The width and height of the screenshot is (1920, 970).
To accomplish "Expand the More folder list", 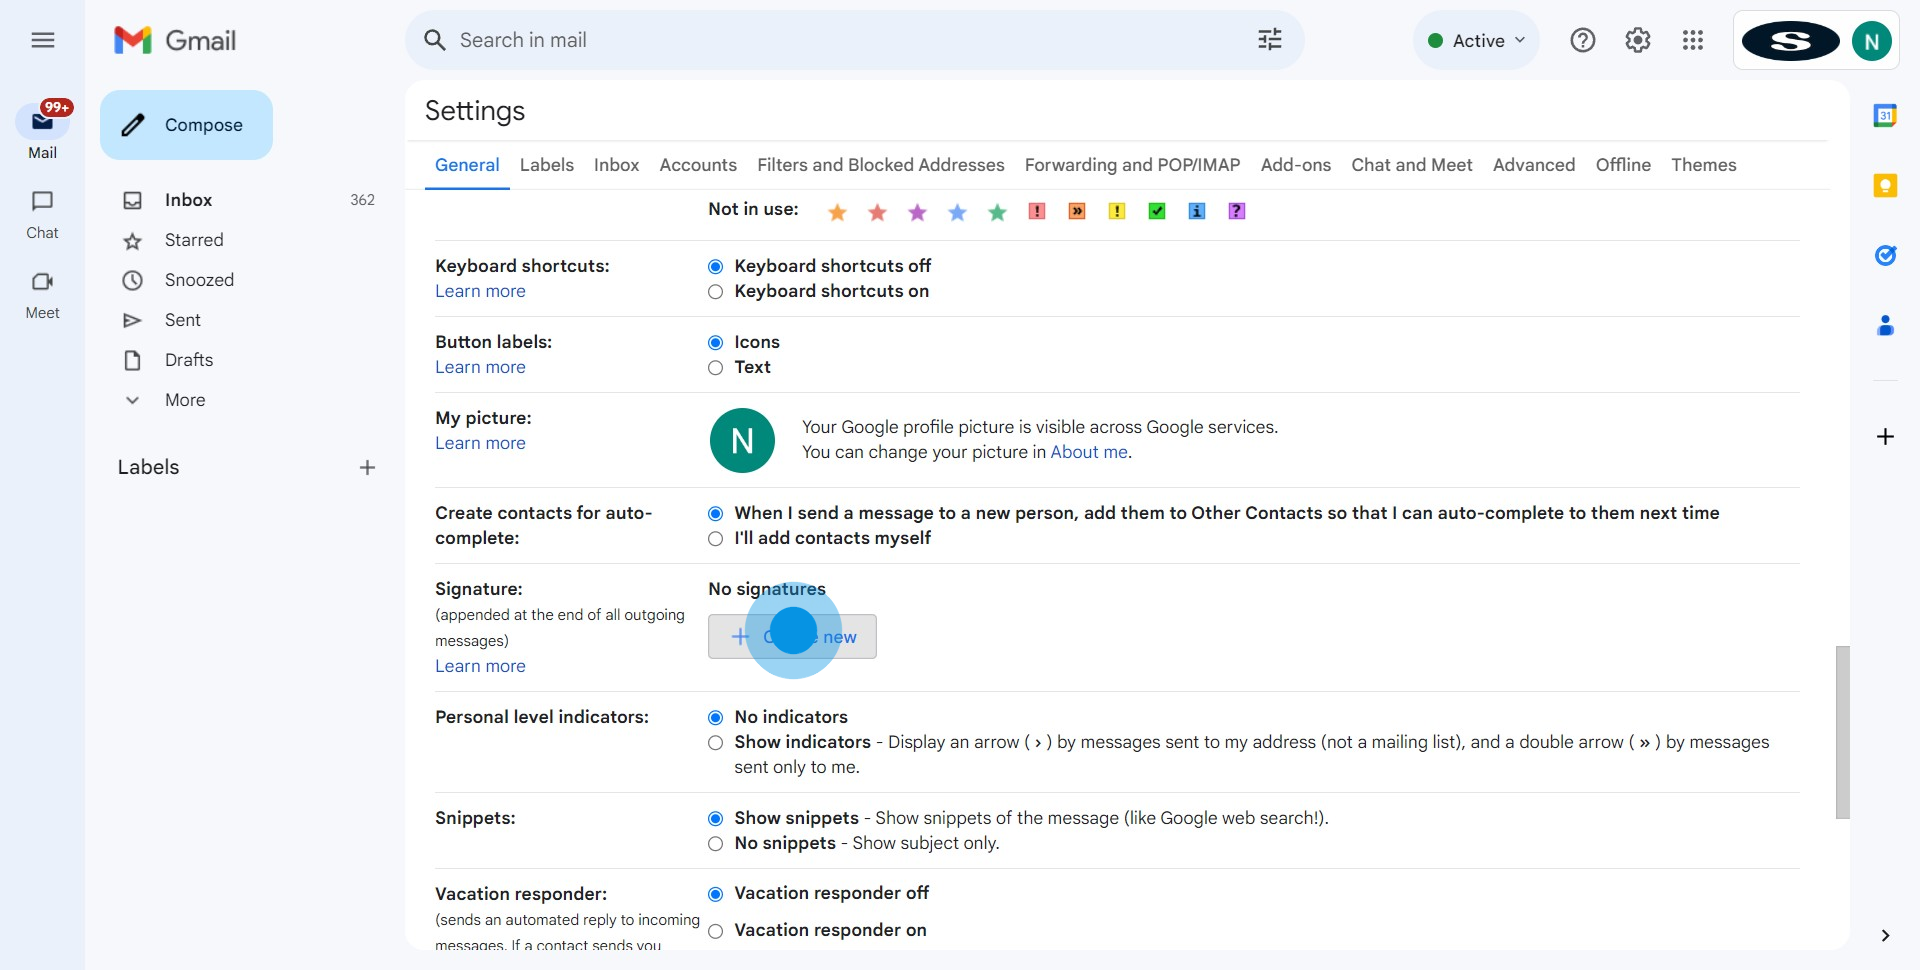I will click(x=185, y=400).
